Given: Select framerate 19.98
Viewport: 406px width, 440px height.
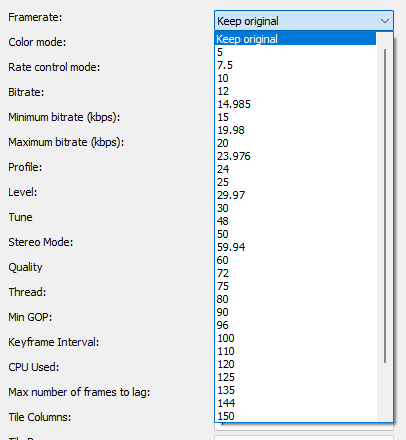Looking at the screenshot, I should (295, 130).
